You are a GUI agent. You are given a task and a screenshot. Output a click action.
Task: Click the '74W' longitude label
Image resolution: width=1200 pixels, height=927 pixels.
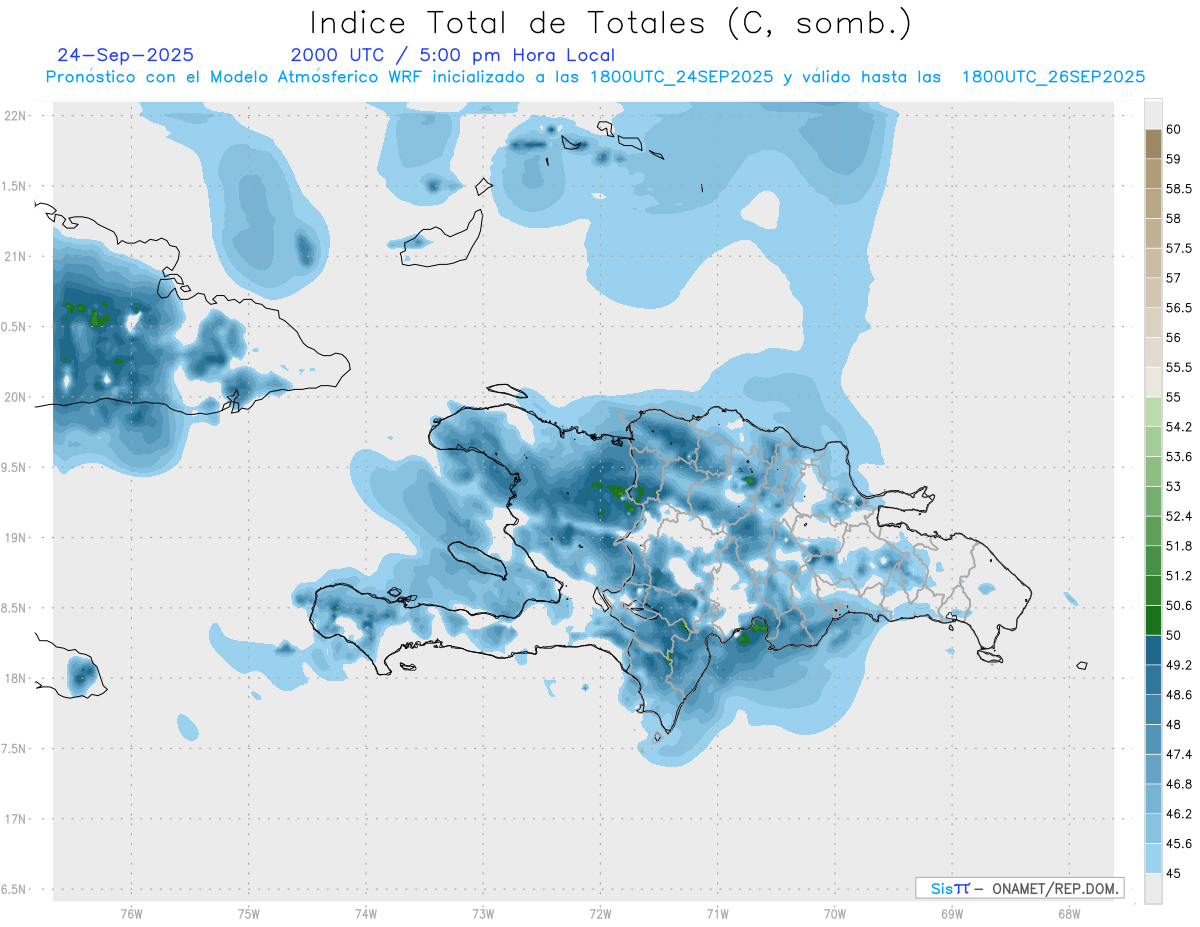[x=366, y=913]
